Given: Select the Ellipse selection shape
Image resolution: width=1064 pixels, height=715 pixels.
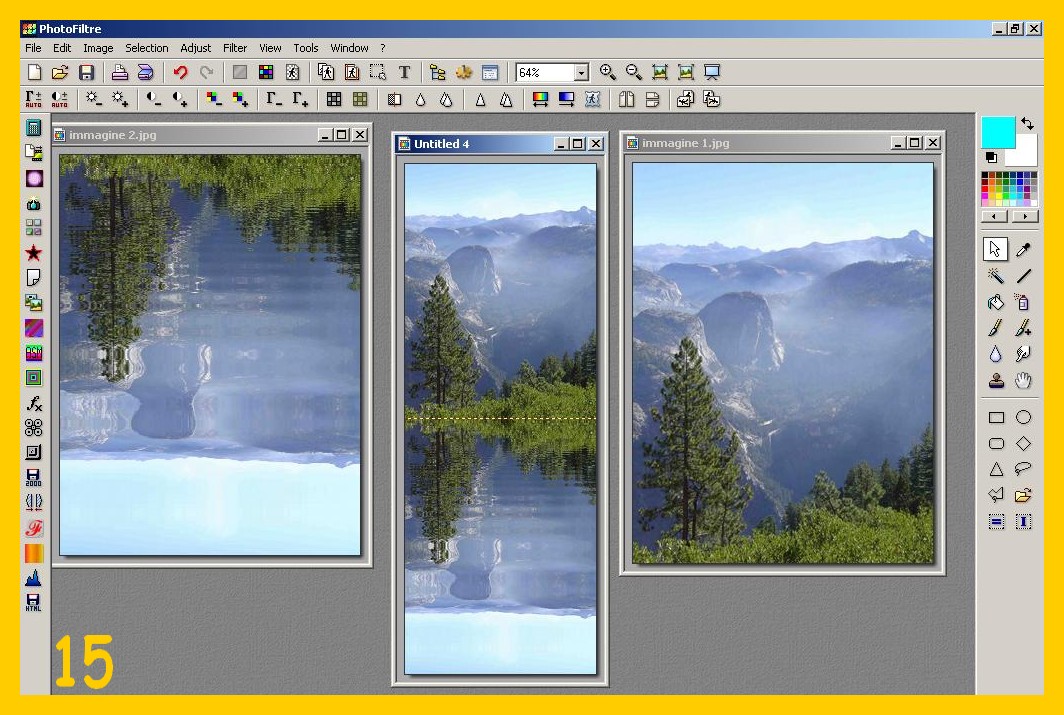Looking at the screenshot, I should 1023,418.
